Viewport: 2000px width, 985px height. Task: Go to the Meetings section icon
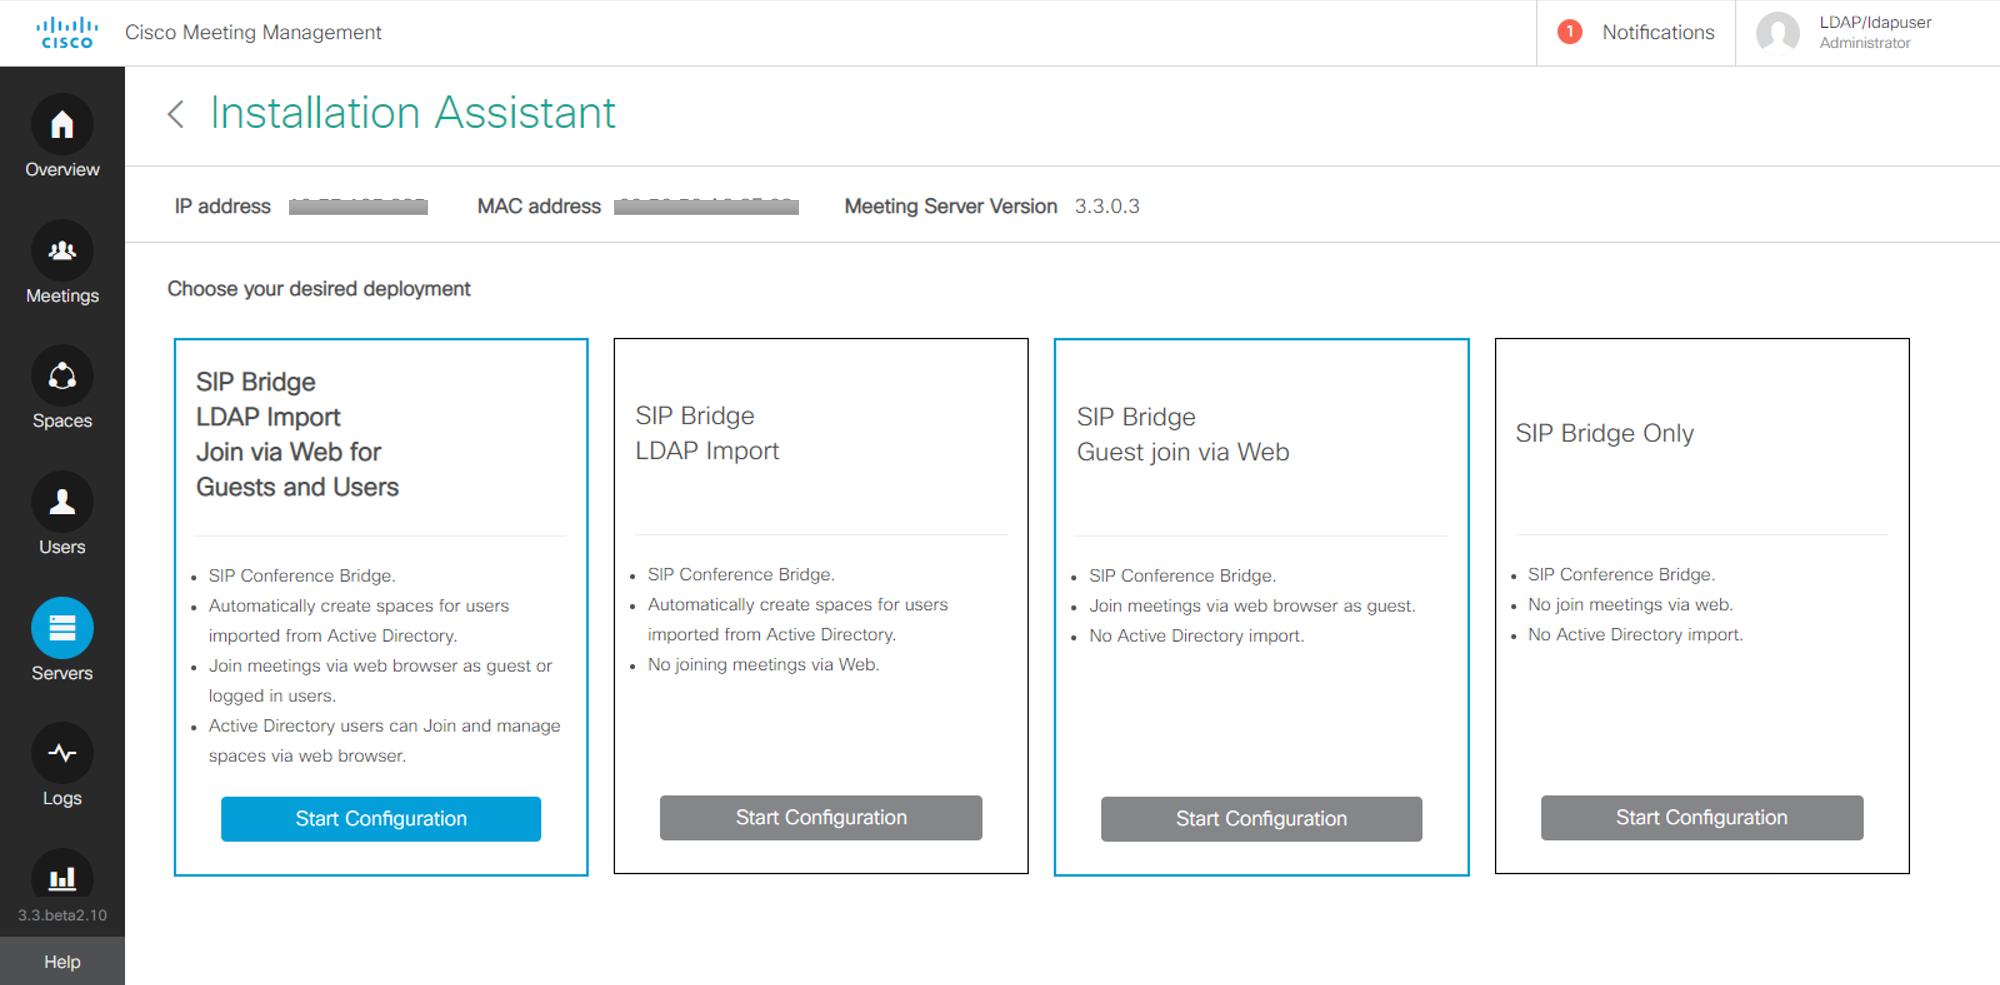62,251
